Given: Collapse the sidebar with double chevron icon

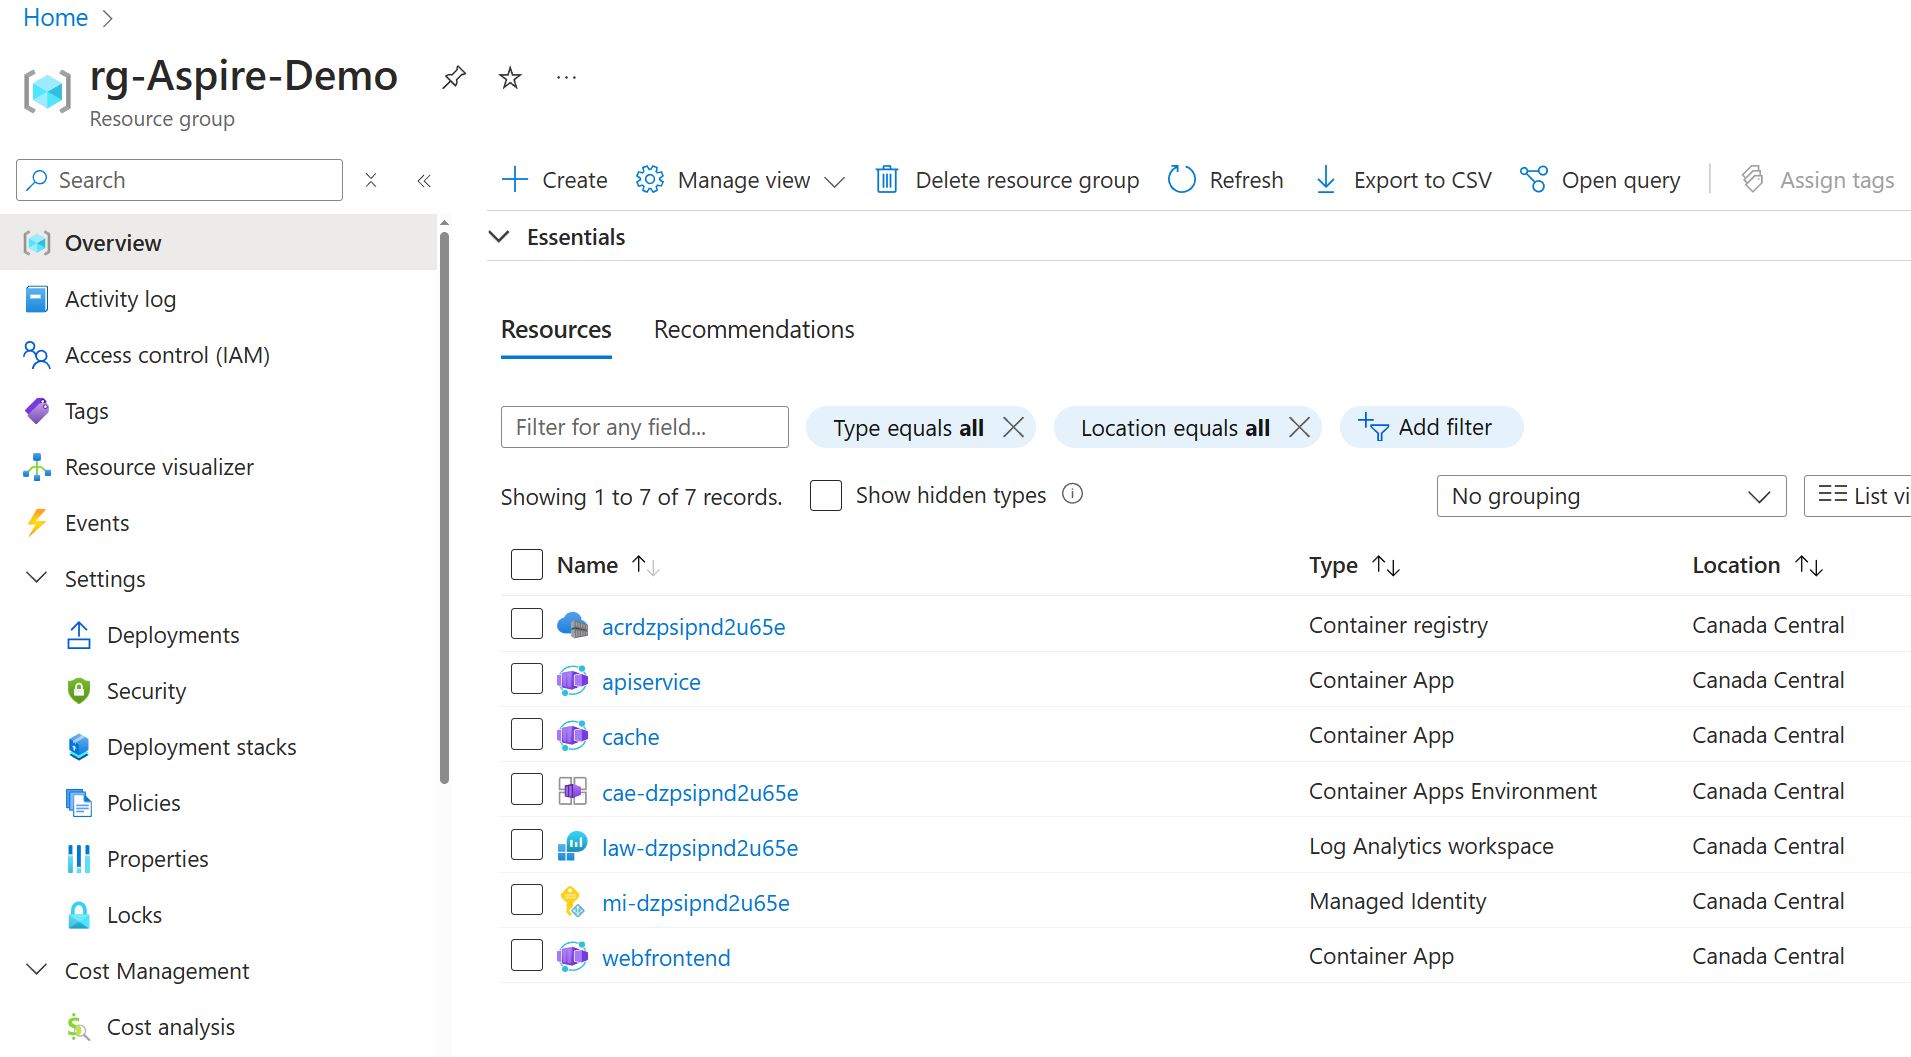Looking at the screenshot, I should pos(424,180).
